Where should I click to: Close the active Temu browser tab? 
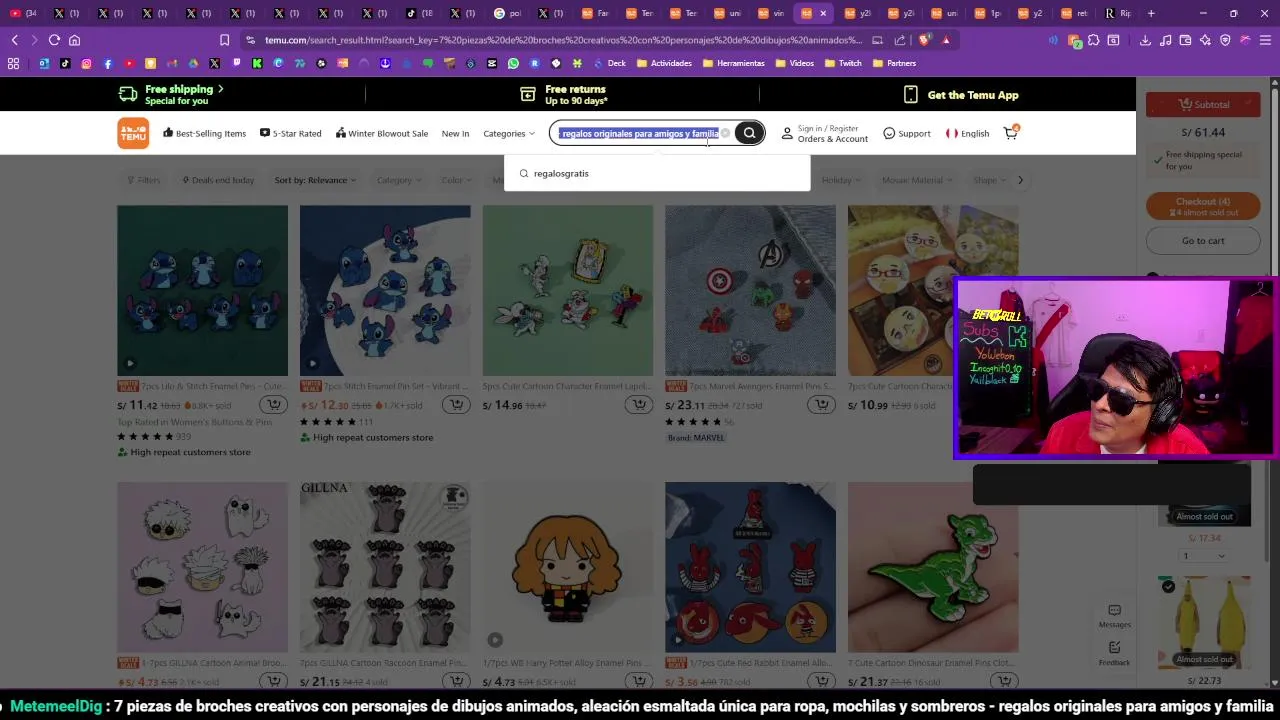click(x=823, y=13)
